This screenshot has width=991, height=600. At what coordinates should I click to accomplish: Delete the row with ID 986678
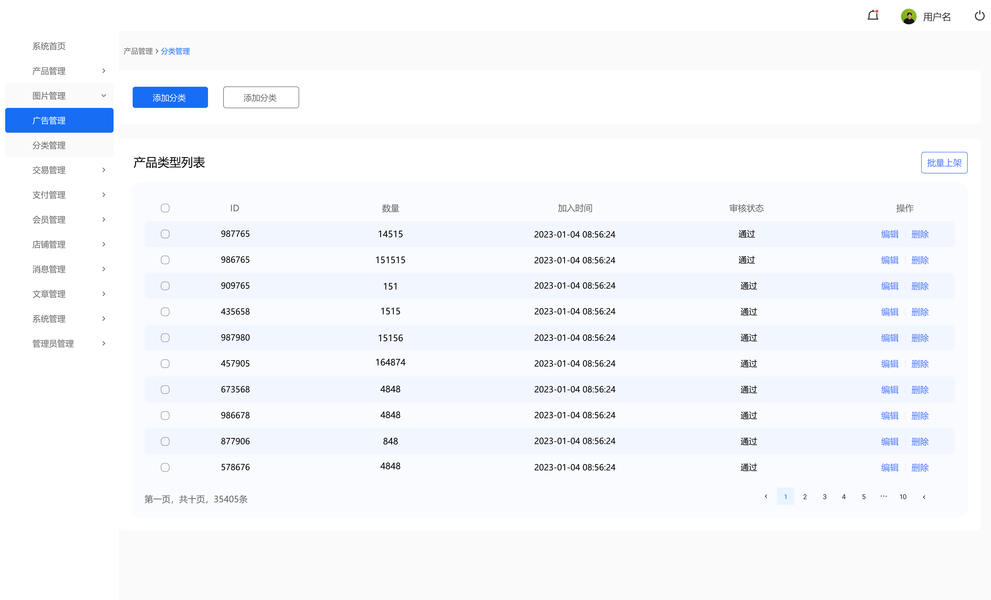point(920,415)
